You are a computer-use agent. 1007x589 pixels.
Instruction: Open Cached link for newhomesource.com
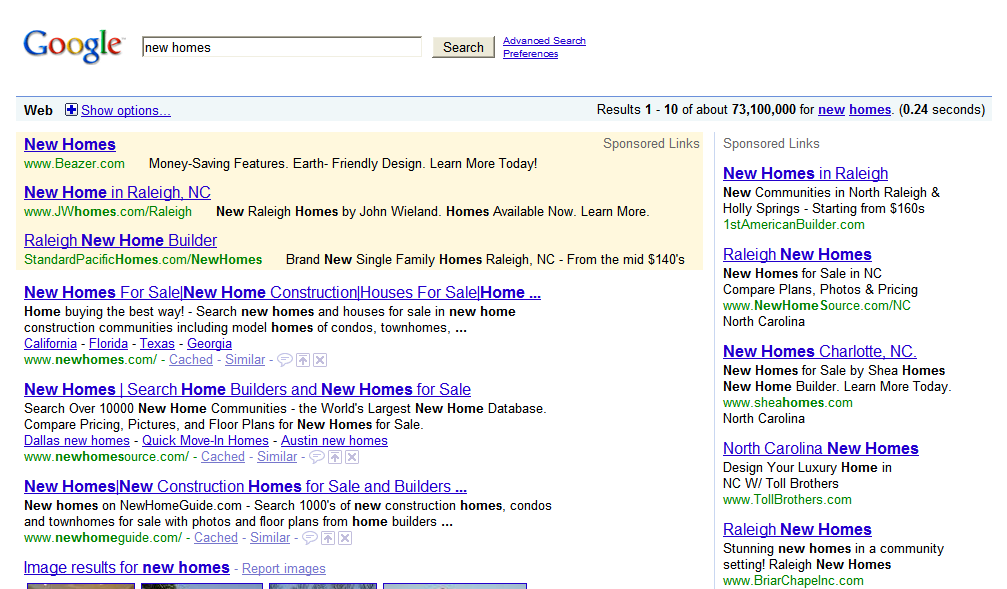pos(223,457)
